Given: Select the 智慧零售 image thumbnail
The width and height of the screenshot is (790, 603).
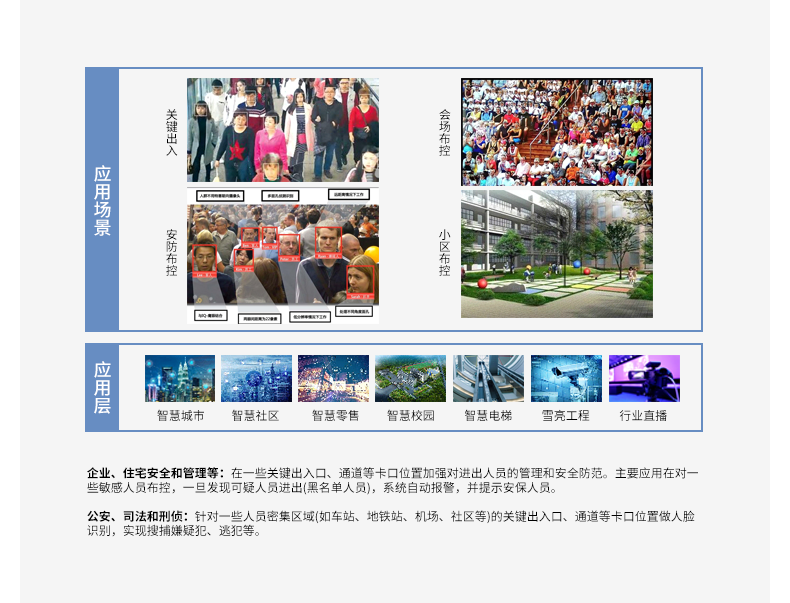Looking at the screenshot, I should pyautogui.click(x=334, y=378).
